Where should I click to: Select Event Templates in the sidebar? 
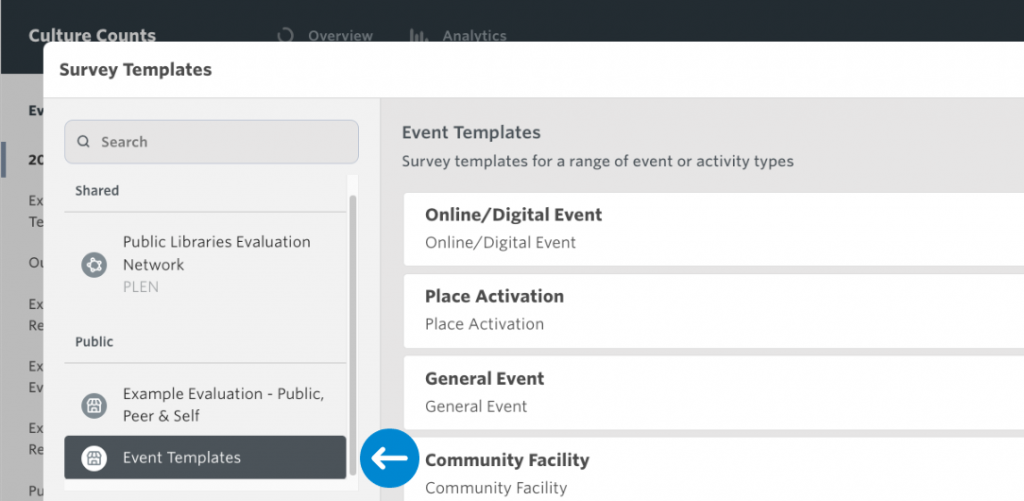(205, 457)
